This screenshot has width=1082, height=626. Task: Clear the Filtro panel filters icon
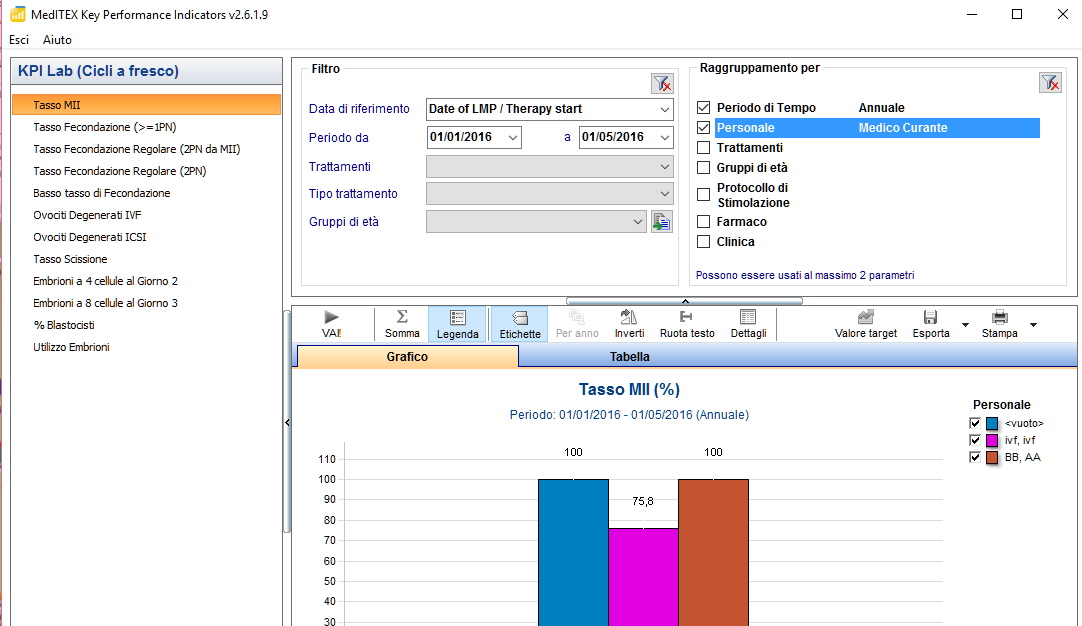pos(662,84)
